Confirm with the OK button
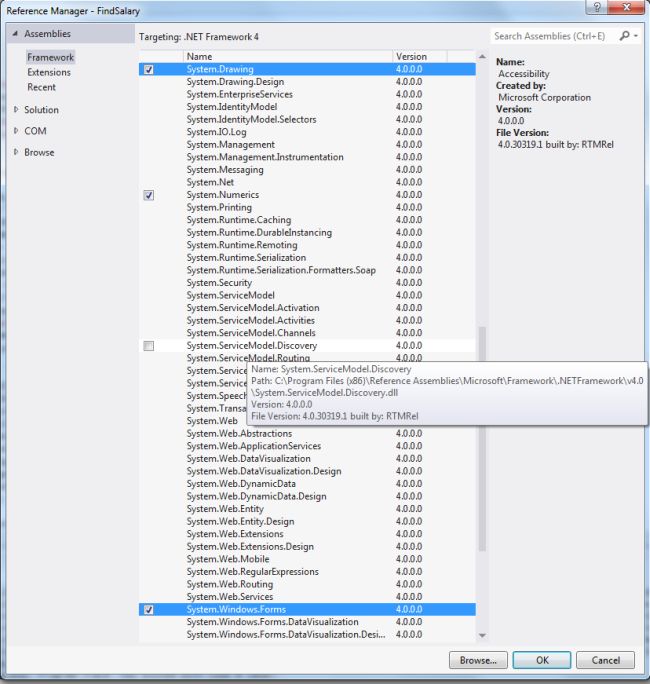Screen dimensions: 650x684 pyautogui.click(x=542, y=660)
